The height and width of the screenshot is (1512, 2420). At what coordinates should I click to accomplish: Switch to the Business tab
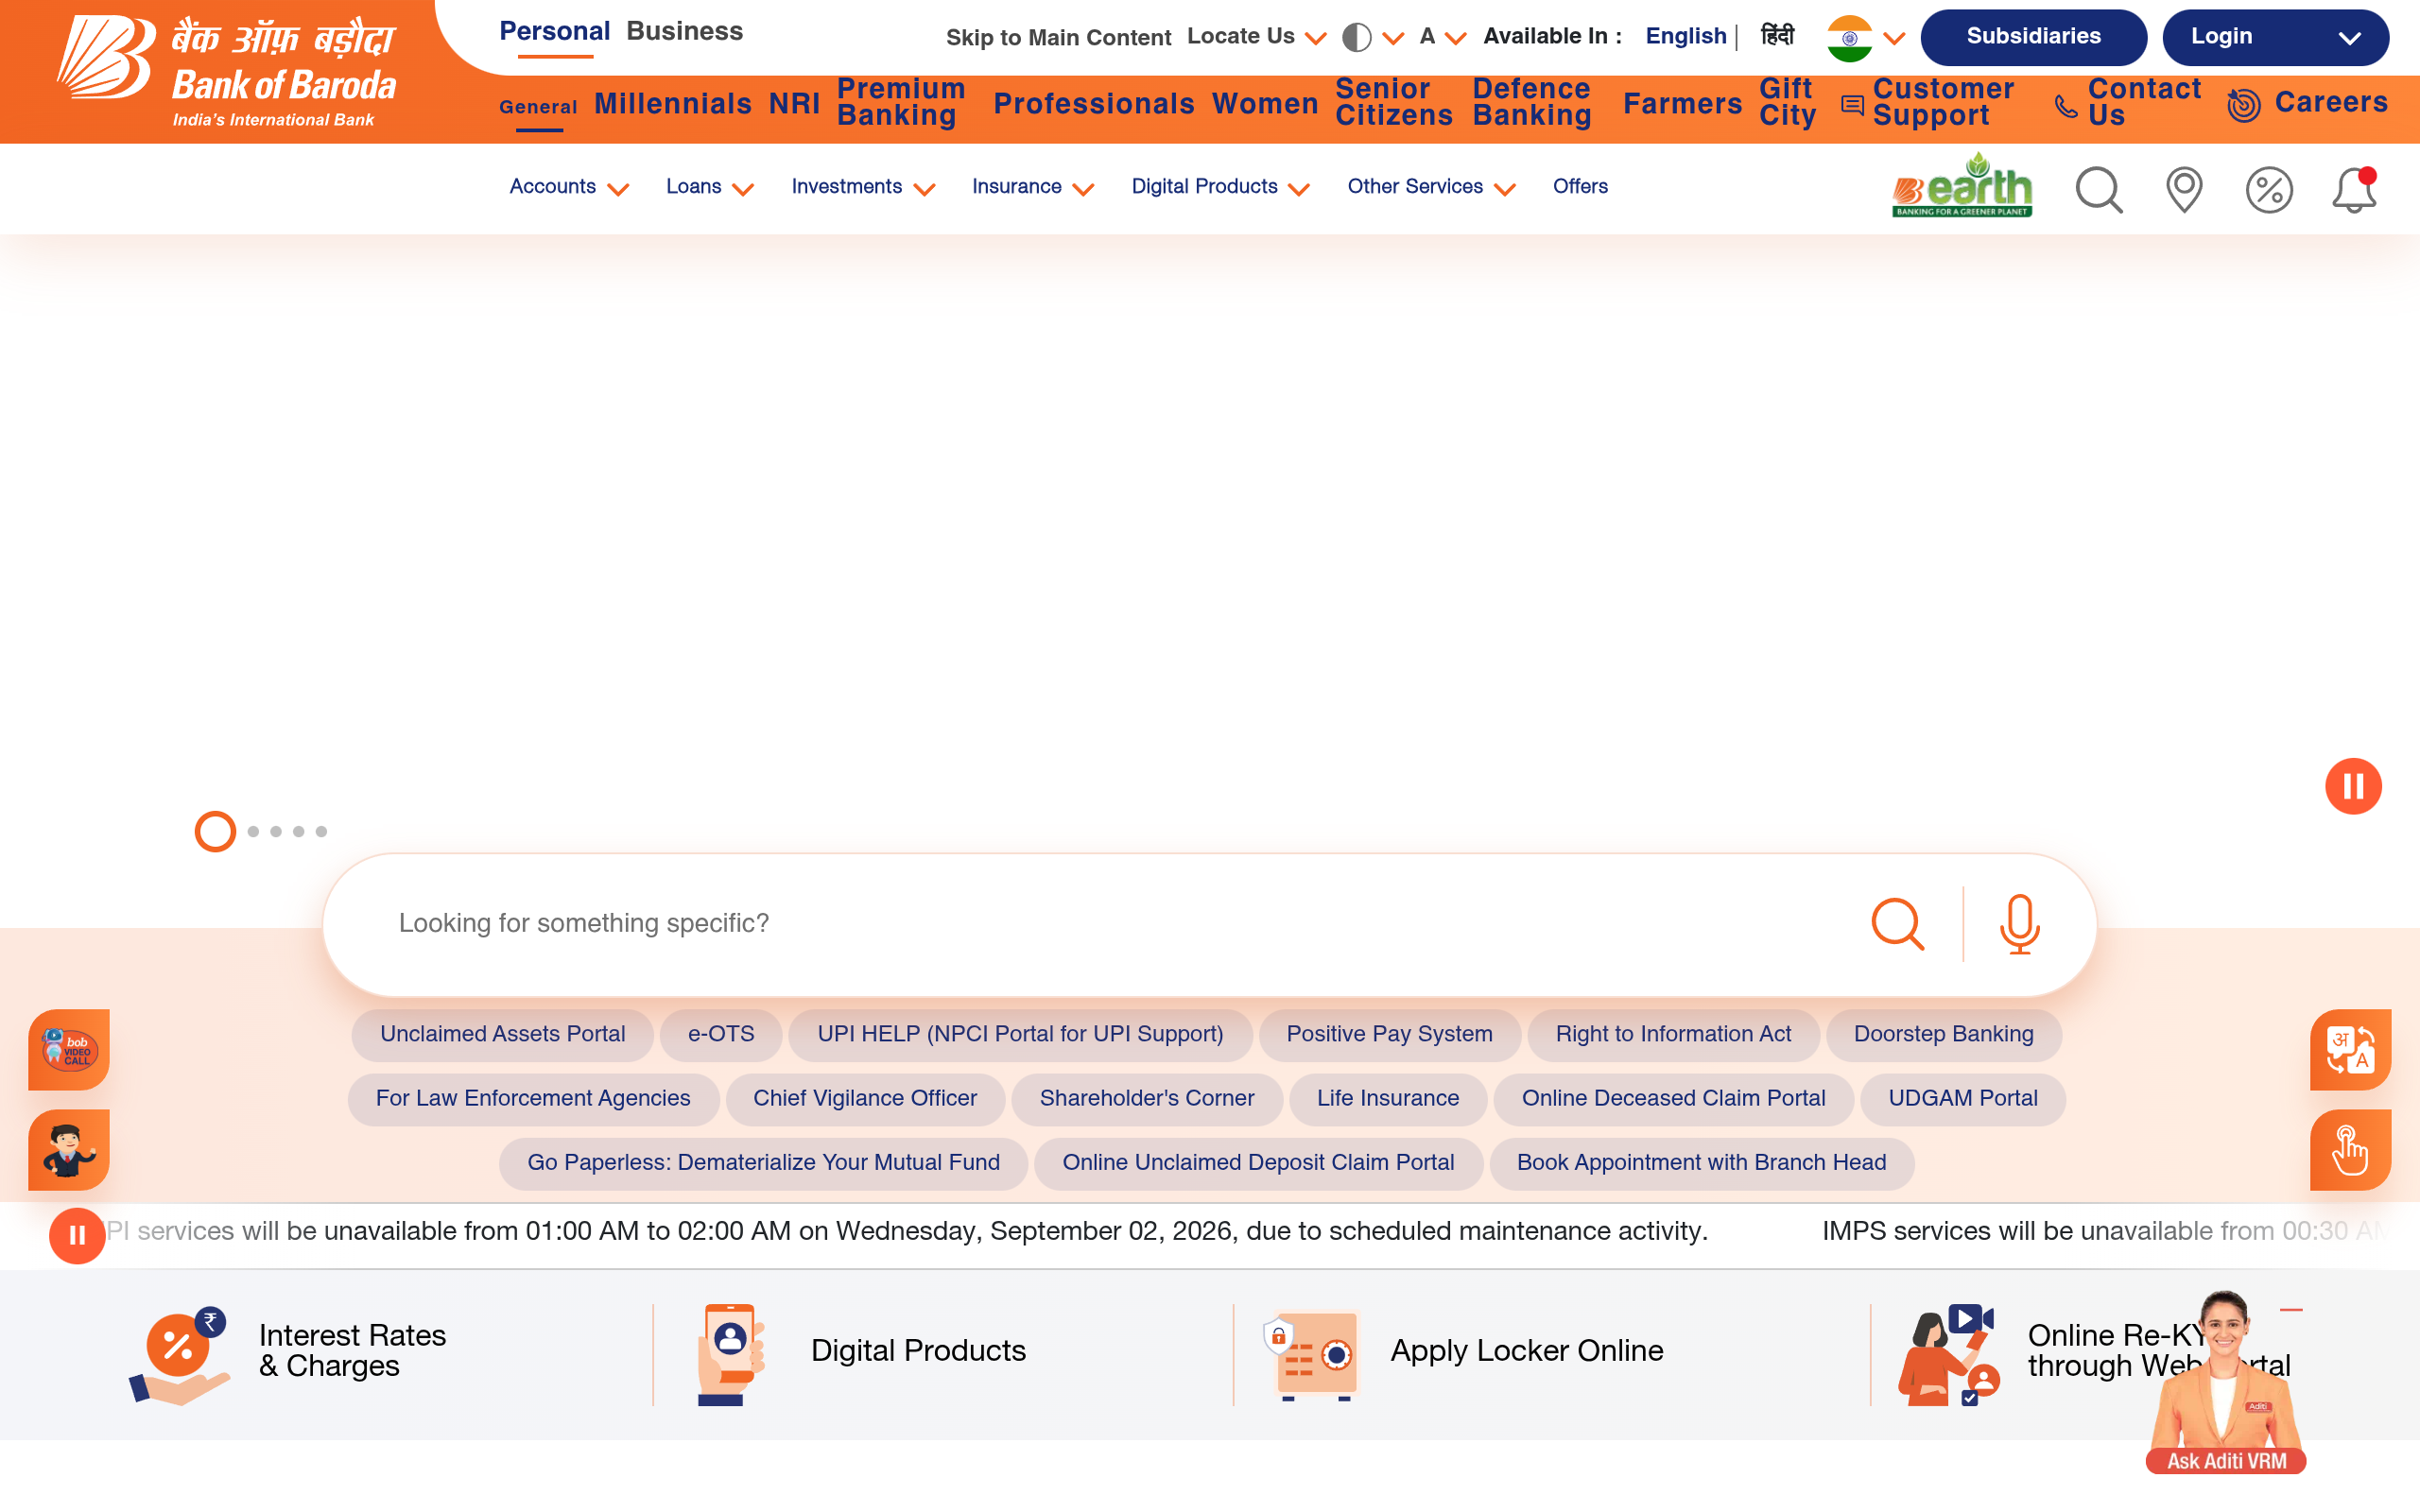[x=684, y=31]
